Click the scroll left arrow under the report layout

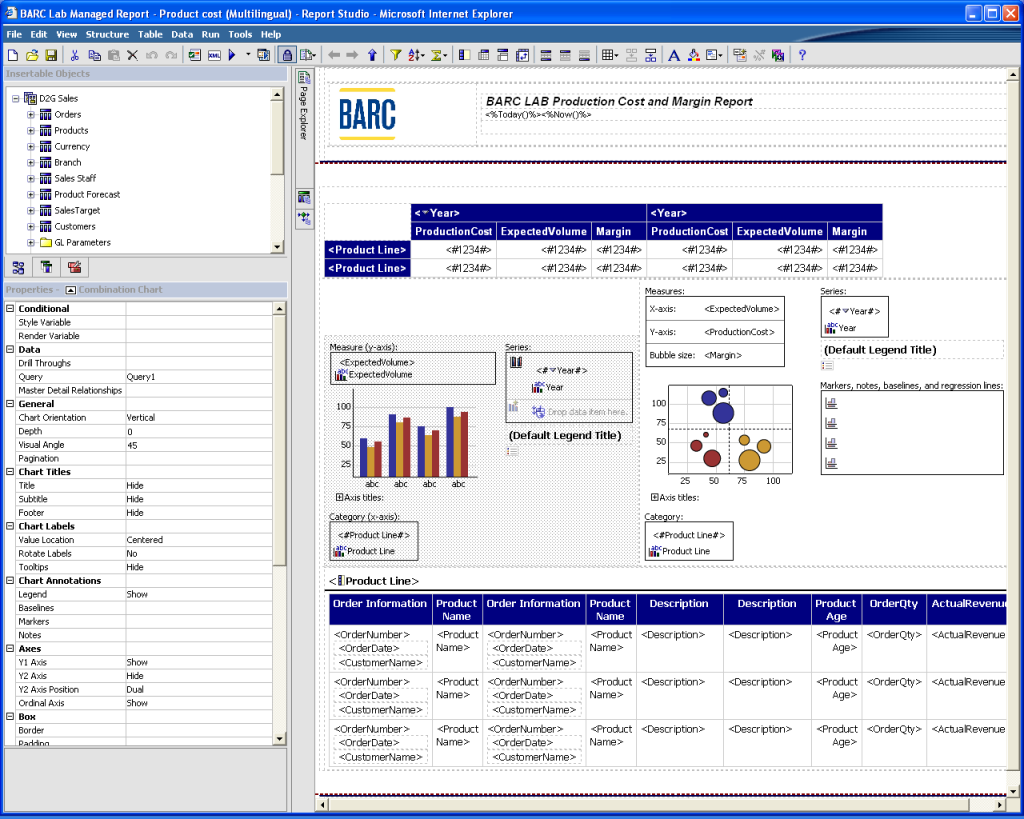(x=323, y=805)
